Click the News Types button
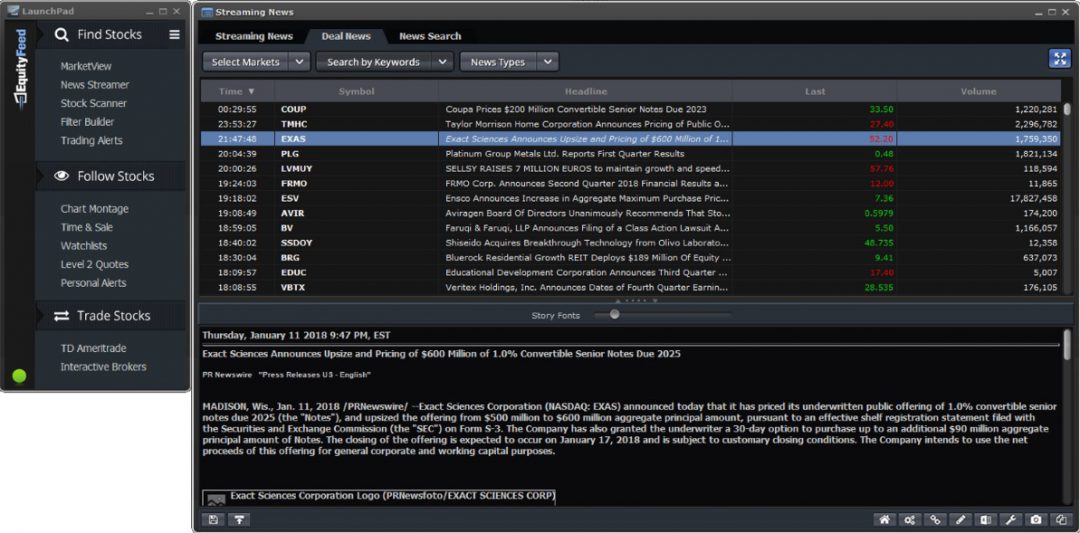Image resolution: width=1080 pixels, height=533 pixels. [498, 62]
